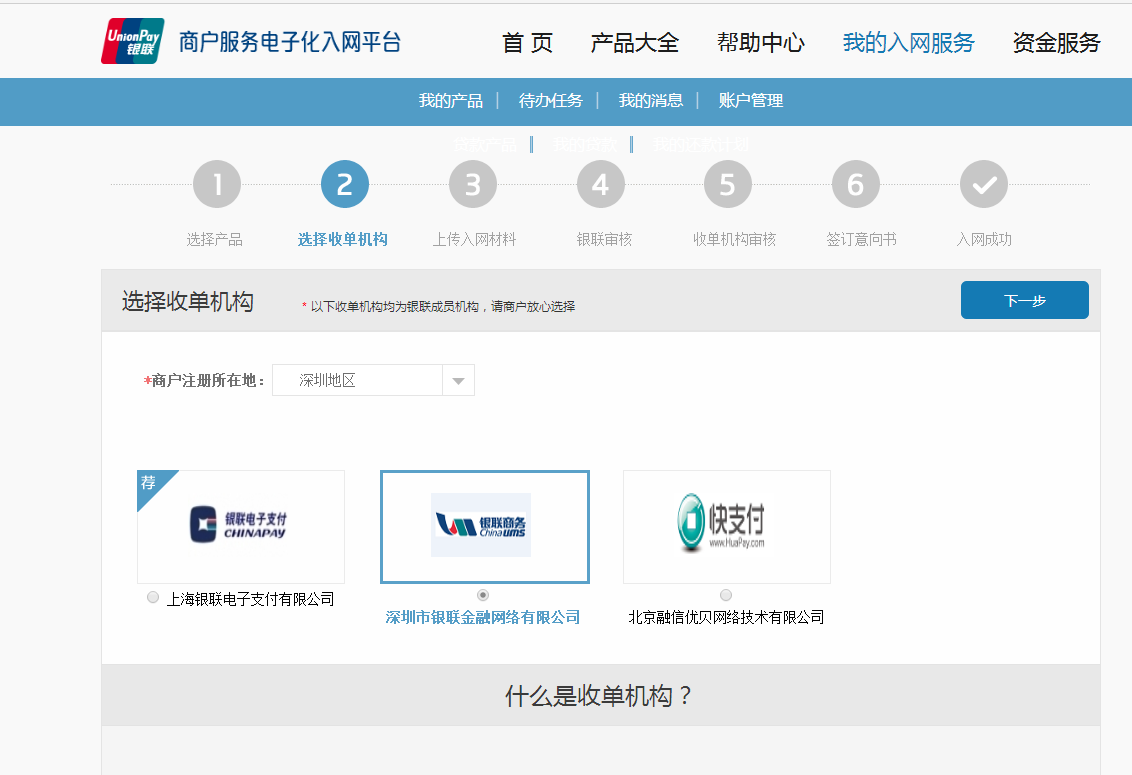Viewport: 1132px width, 775px height.
Task: Click the 深圳地区 region combo box
Action: (357, 381)
